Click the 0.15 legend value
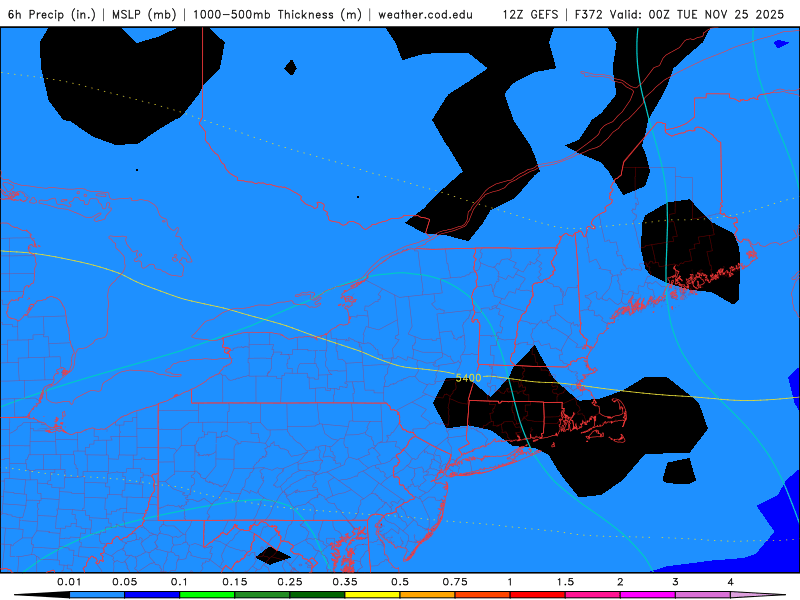The width and height of the screenshot is (800, 600). click(235, 582)
